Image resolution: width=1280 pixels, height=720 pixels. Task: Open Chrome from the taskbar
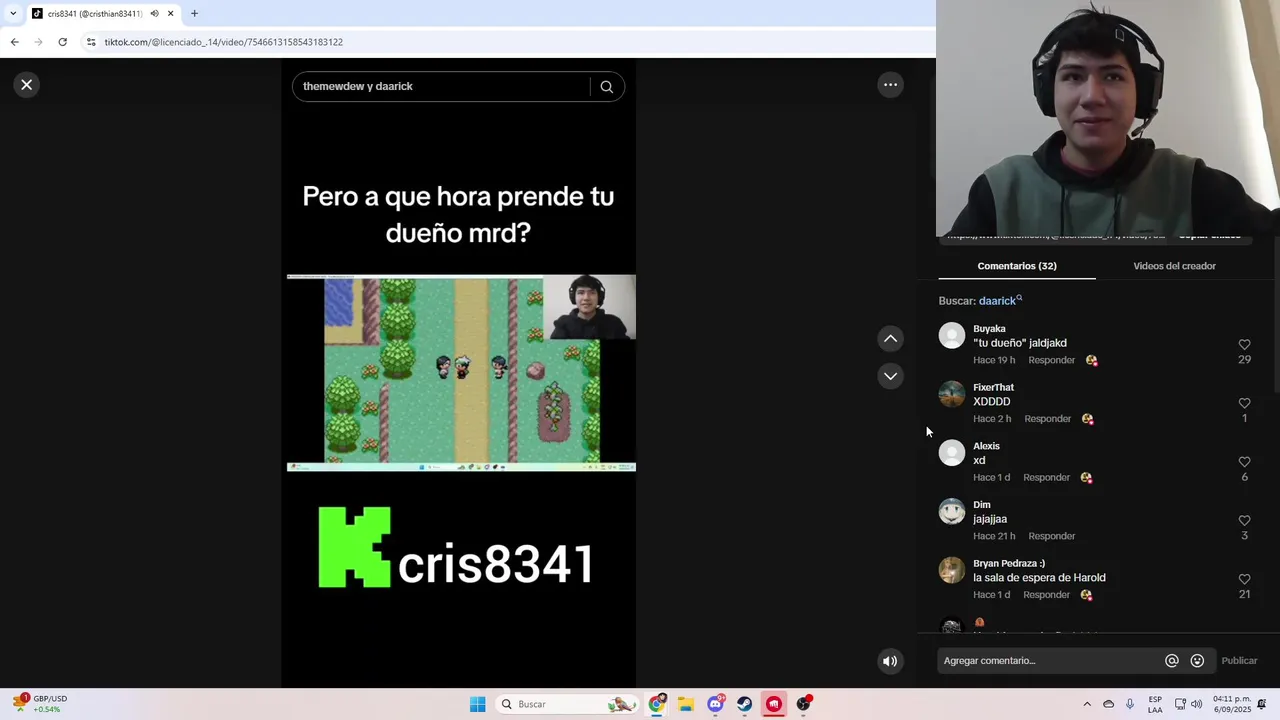(x=657, y=704)
